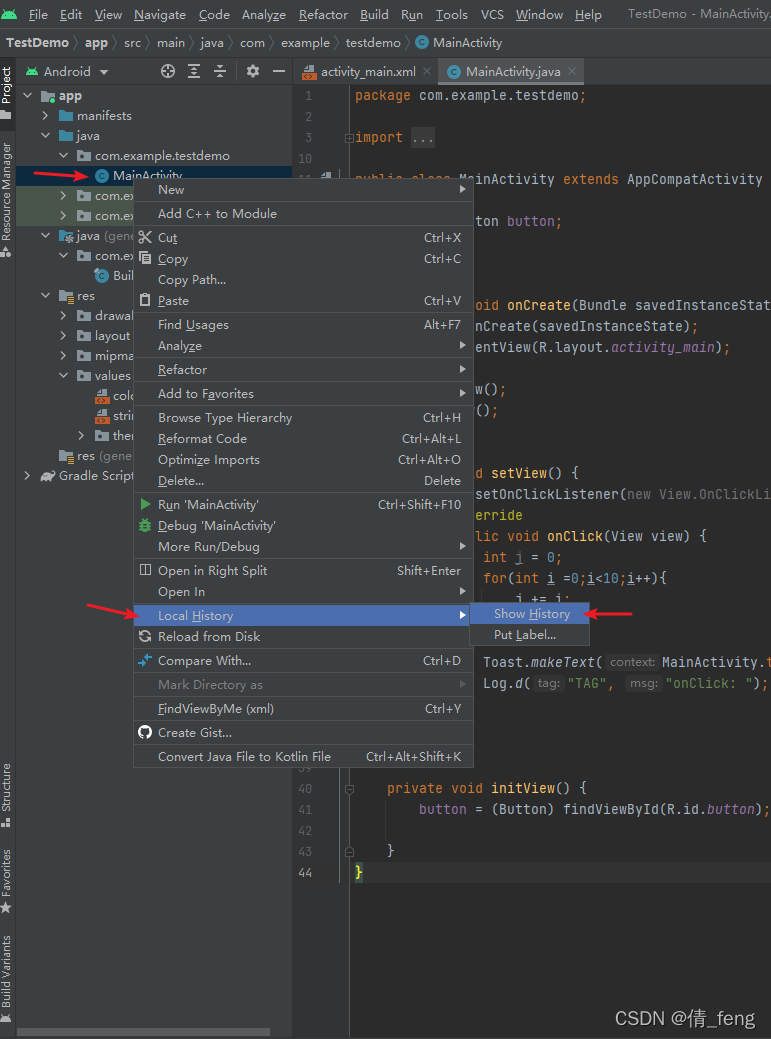Viewport: 771px width, 1039px height.
Task: Open the Favorites side tab
Action: [x=7, y=881]
